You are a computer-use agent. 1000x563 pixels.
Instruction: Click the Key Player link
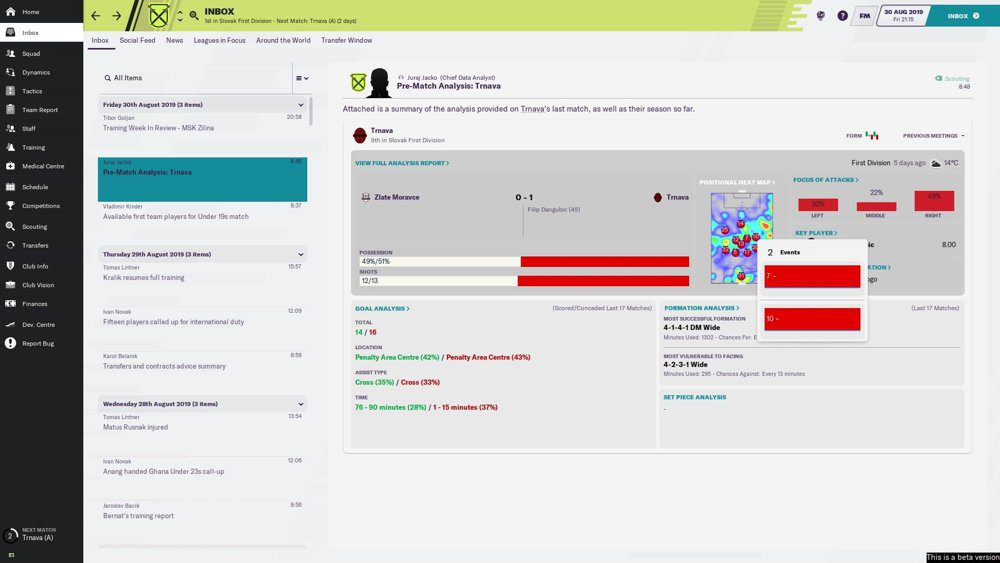click(816, 233)
